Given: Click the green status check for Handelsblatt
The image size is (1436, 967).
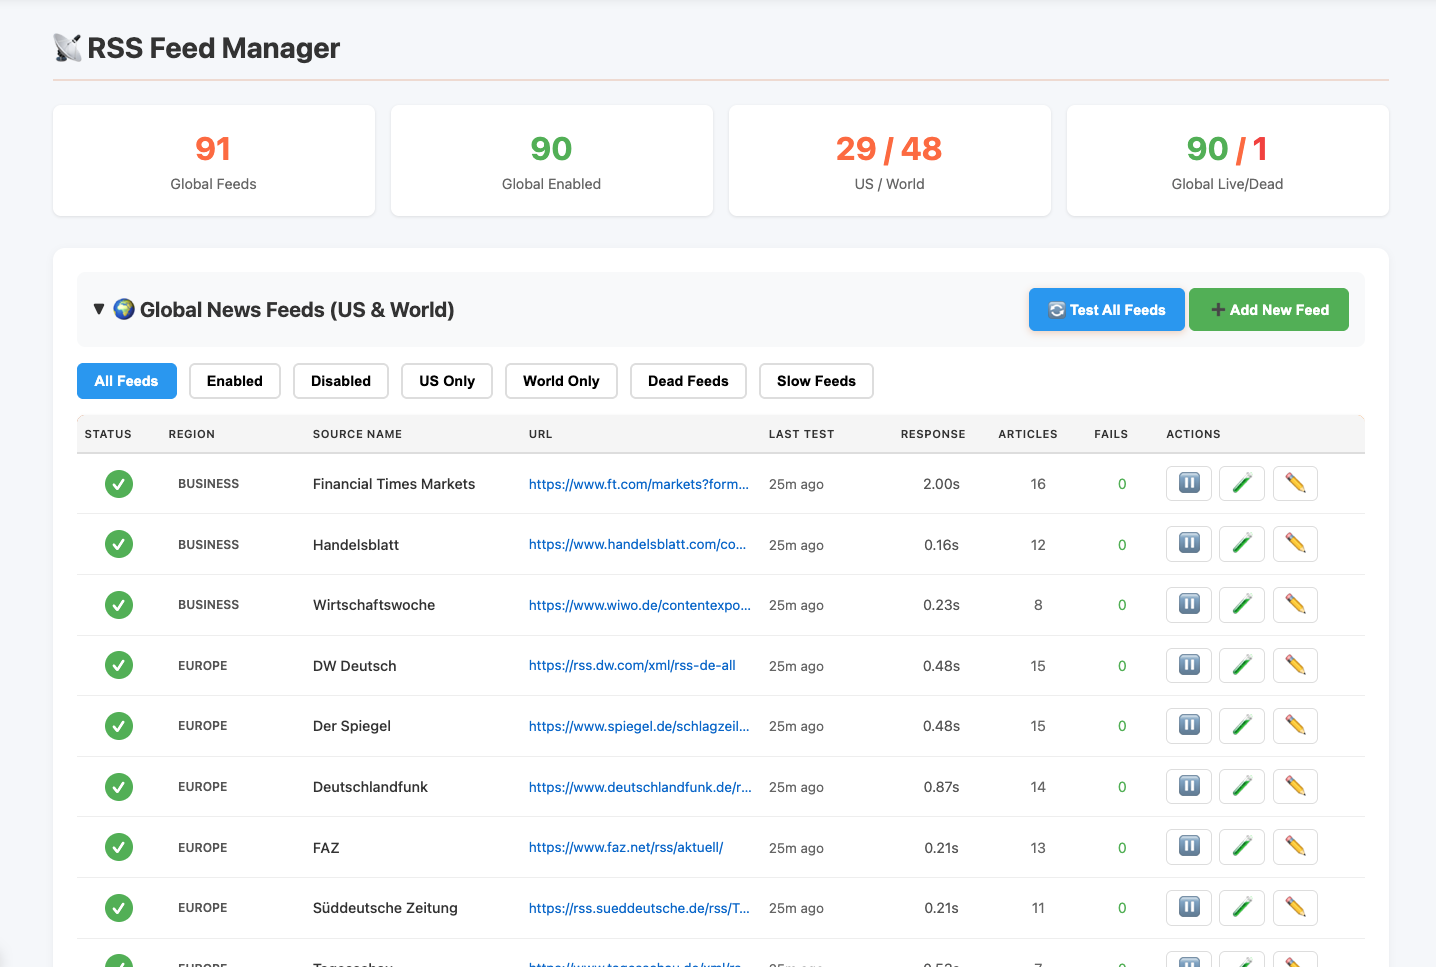Looking at the screenshot, I should [x=119, y=544].
